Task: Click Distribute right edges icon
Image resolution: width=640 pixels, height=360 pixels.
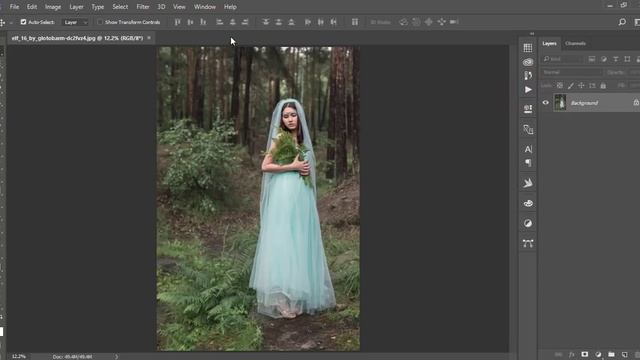Action: (x=333, y=22)
